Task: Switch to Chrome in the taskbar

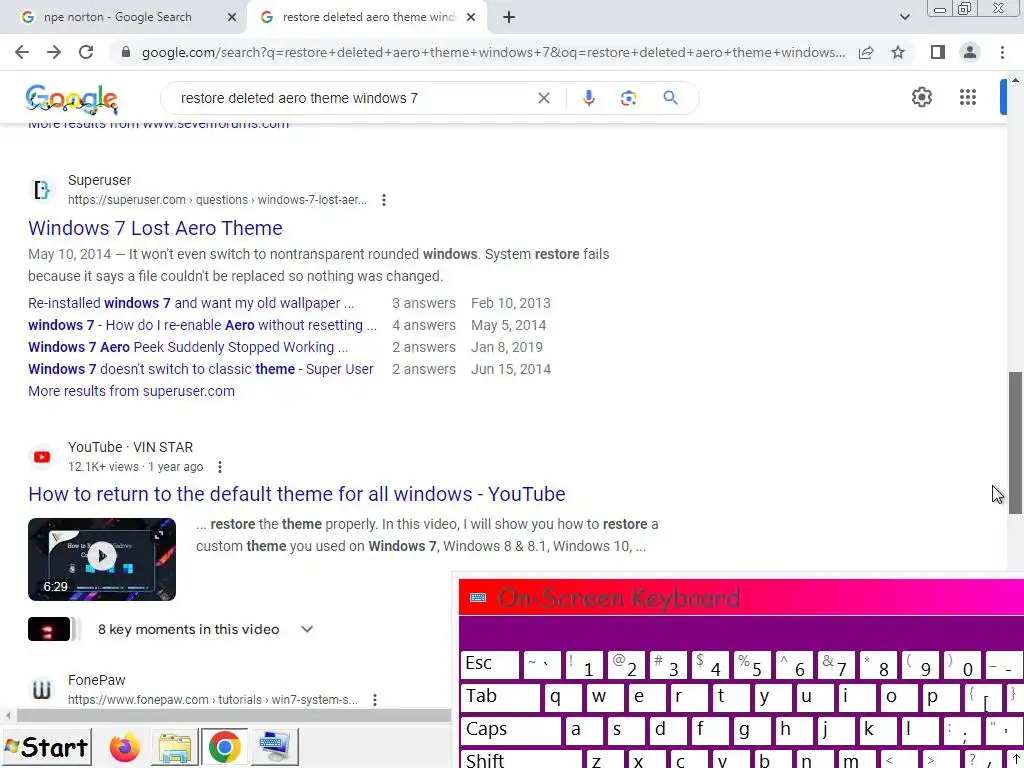Action: pos(224,747)
